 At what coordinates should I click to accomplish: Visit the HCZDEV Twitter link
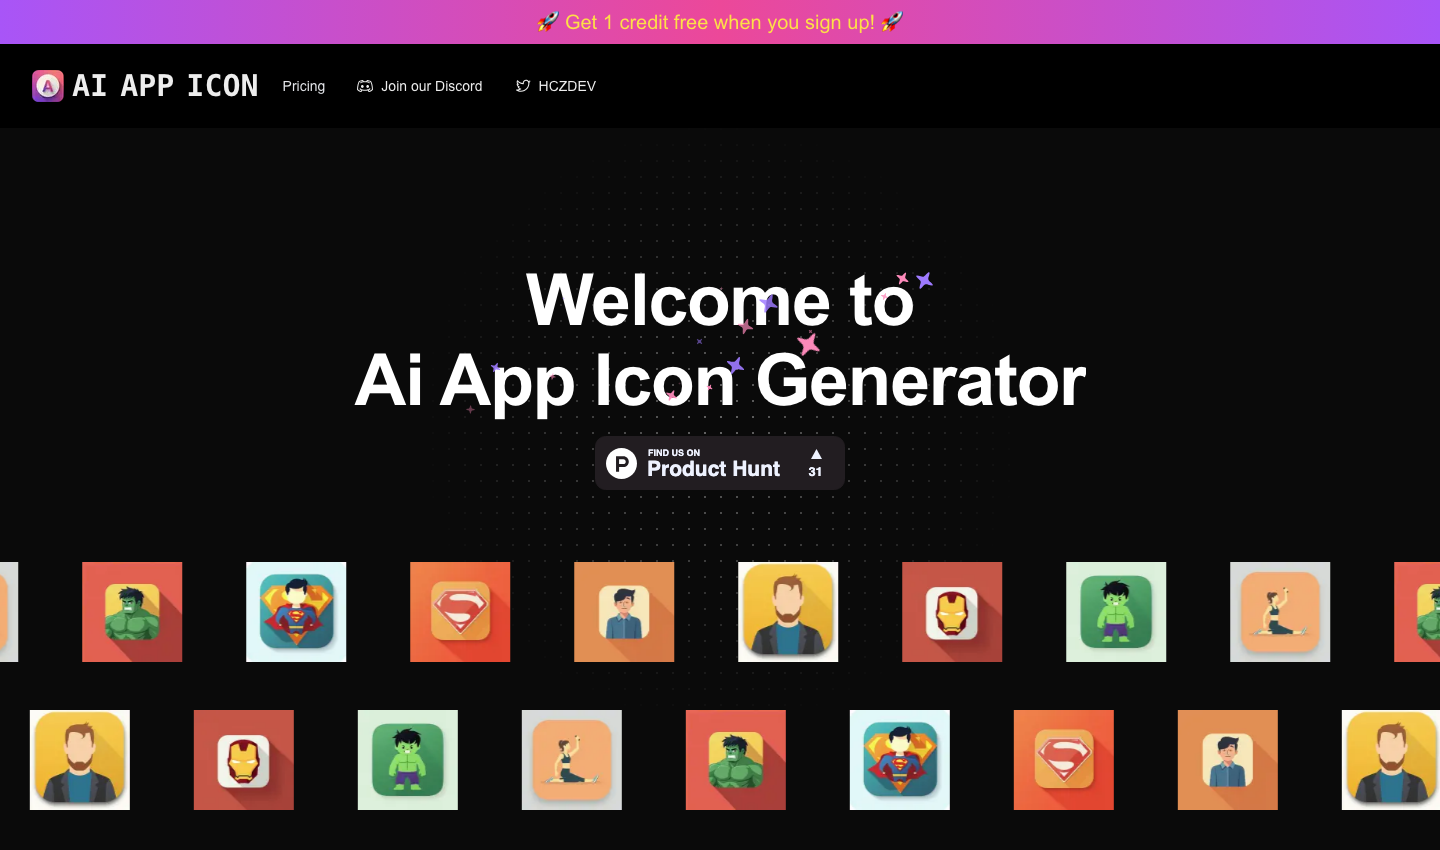[556, 86]
